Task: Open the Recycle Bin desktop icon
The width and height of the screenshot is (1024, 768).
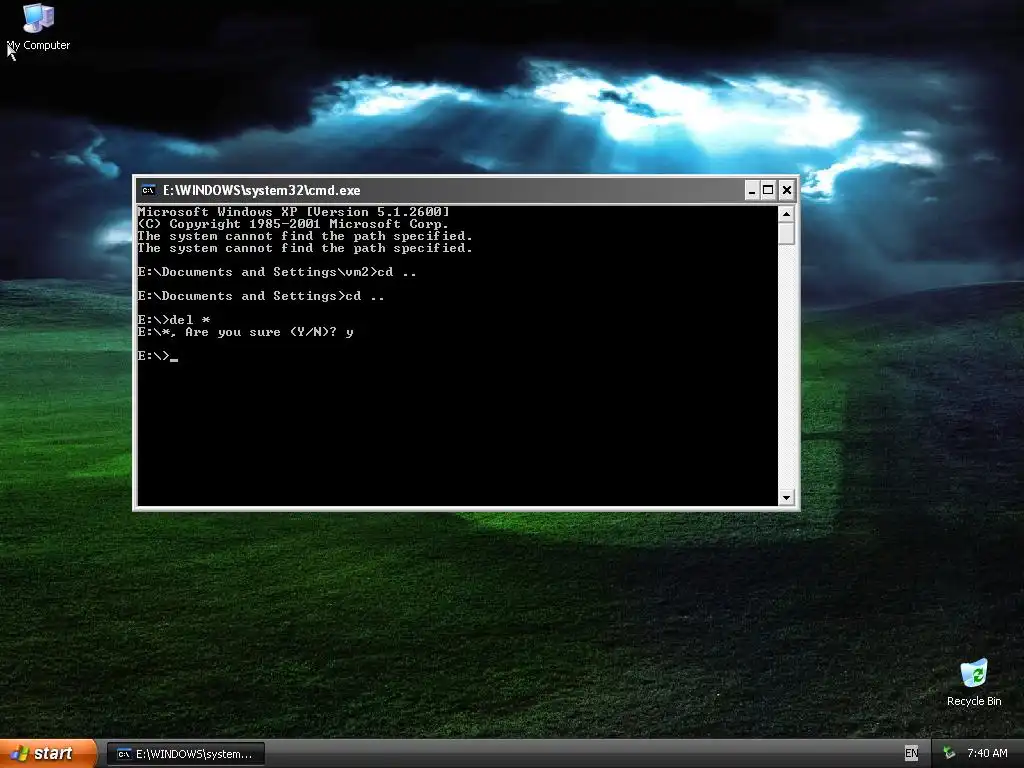Action: pyautogui.click(x=974, y=683)
